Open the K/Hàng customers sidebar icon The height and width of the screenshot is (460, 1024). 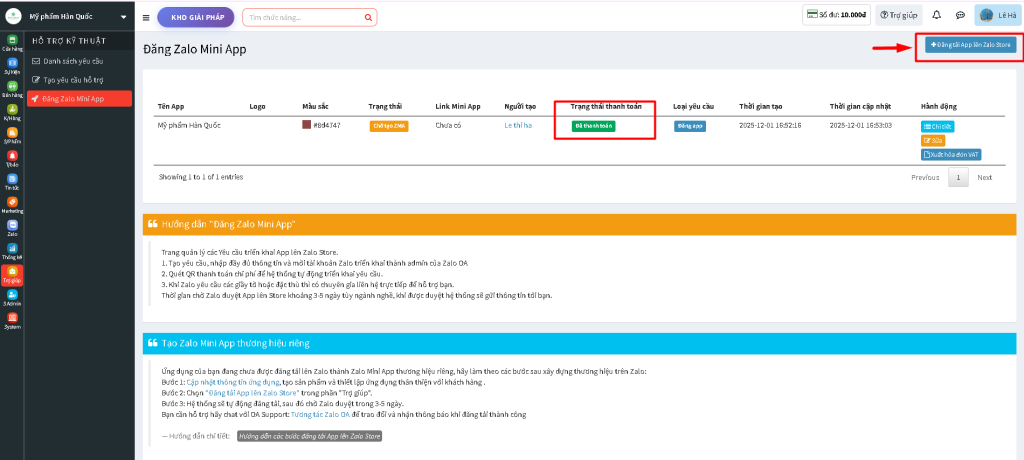point(12,112)
